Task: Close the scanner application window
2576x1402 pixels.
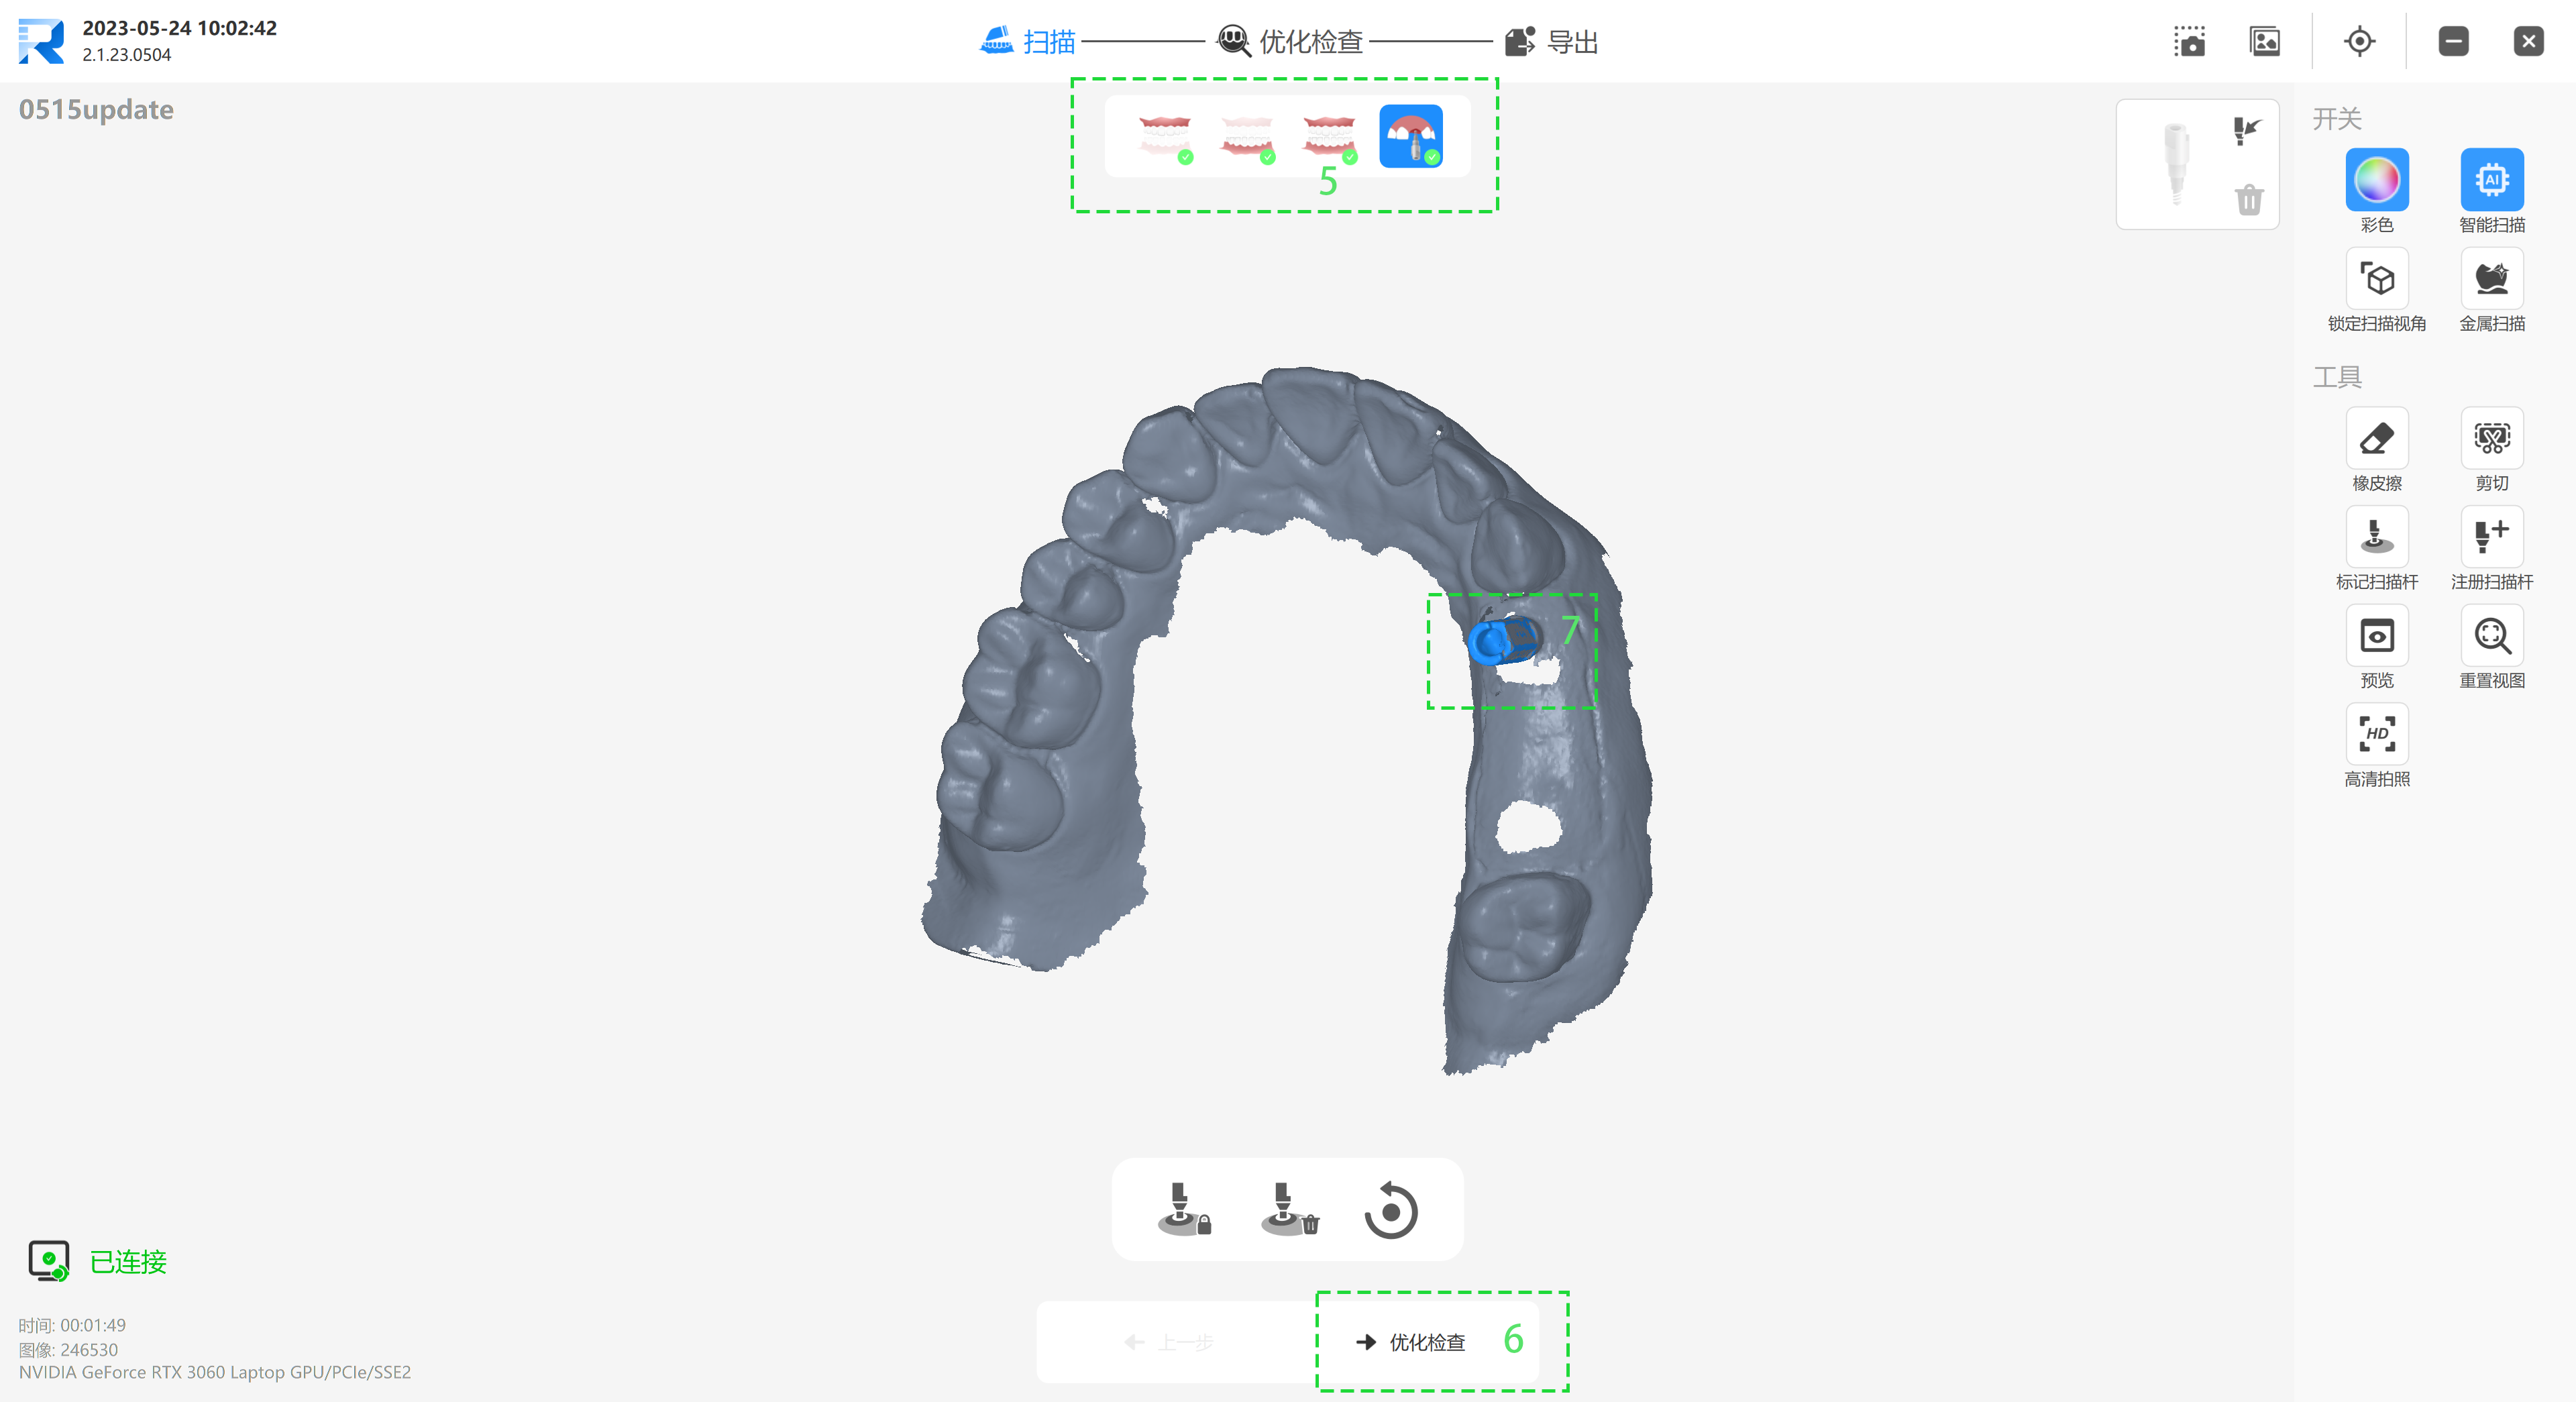Action: (2528, 42)
